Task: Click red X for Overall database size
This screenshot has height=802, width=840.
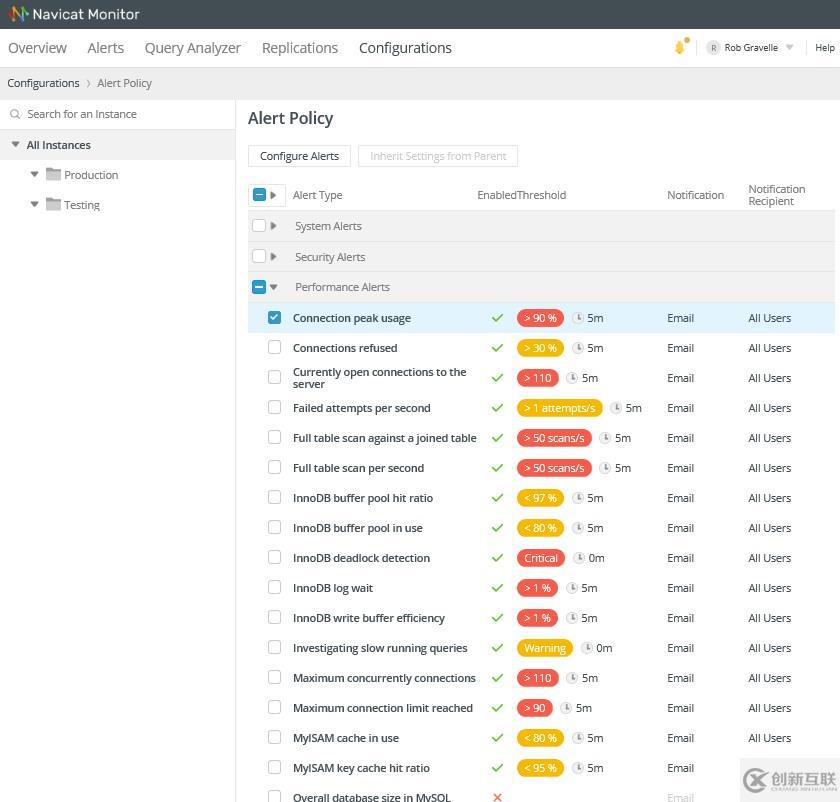Action: 497,797
